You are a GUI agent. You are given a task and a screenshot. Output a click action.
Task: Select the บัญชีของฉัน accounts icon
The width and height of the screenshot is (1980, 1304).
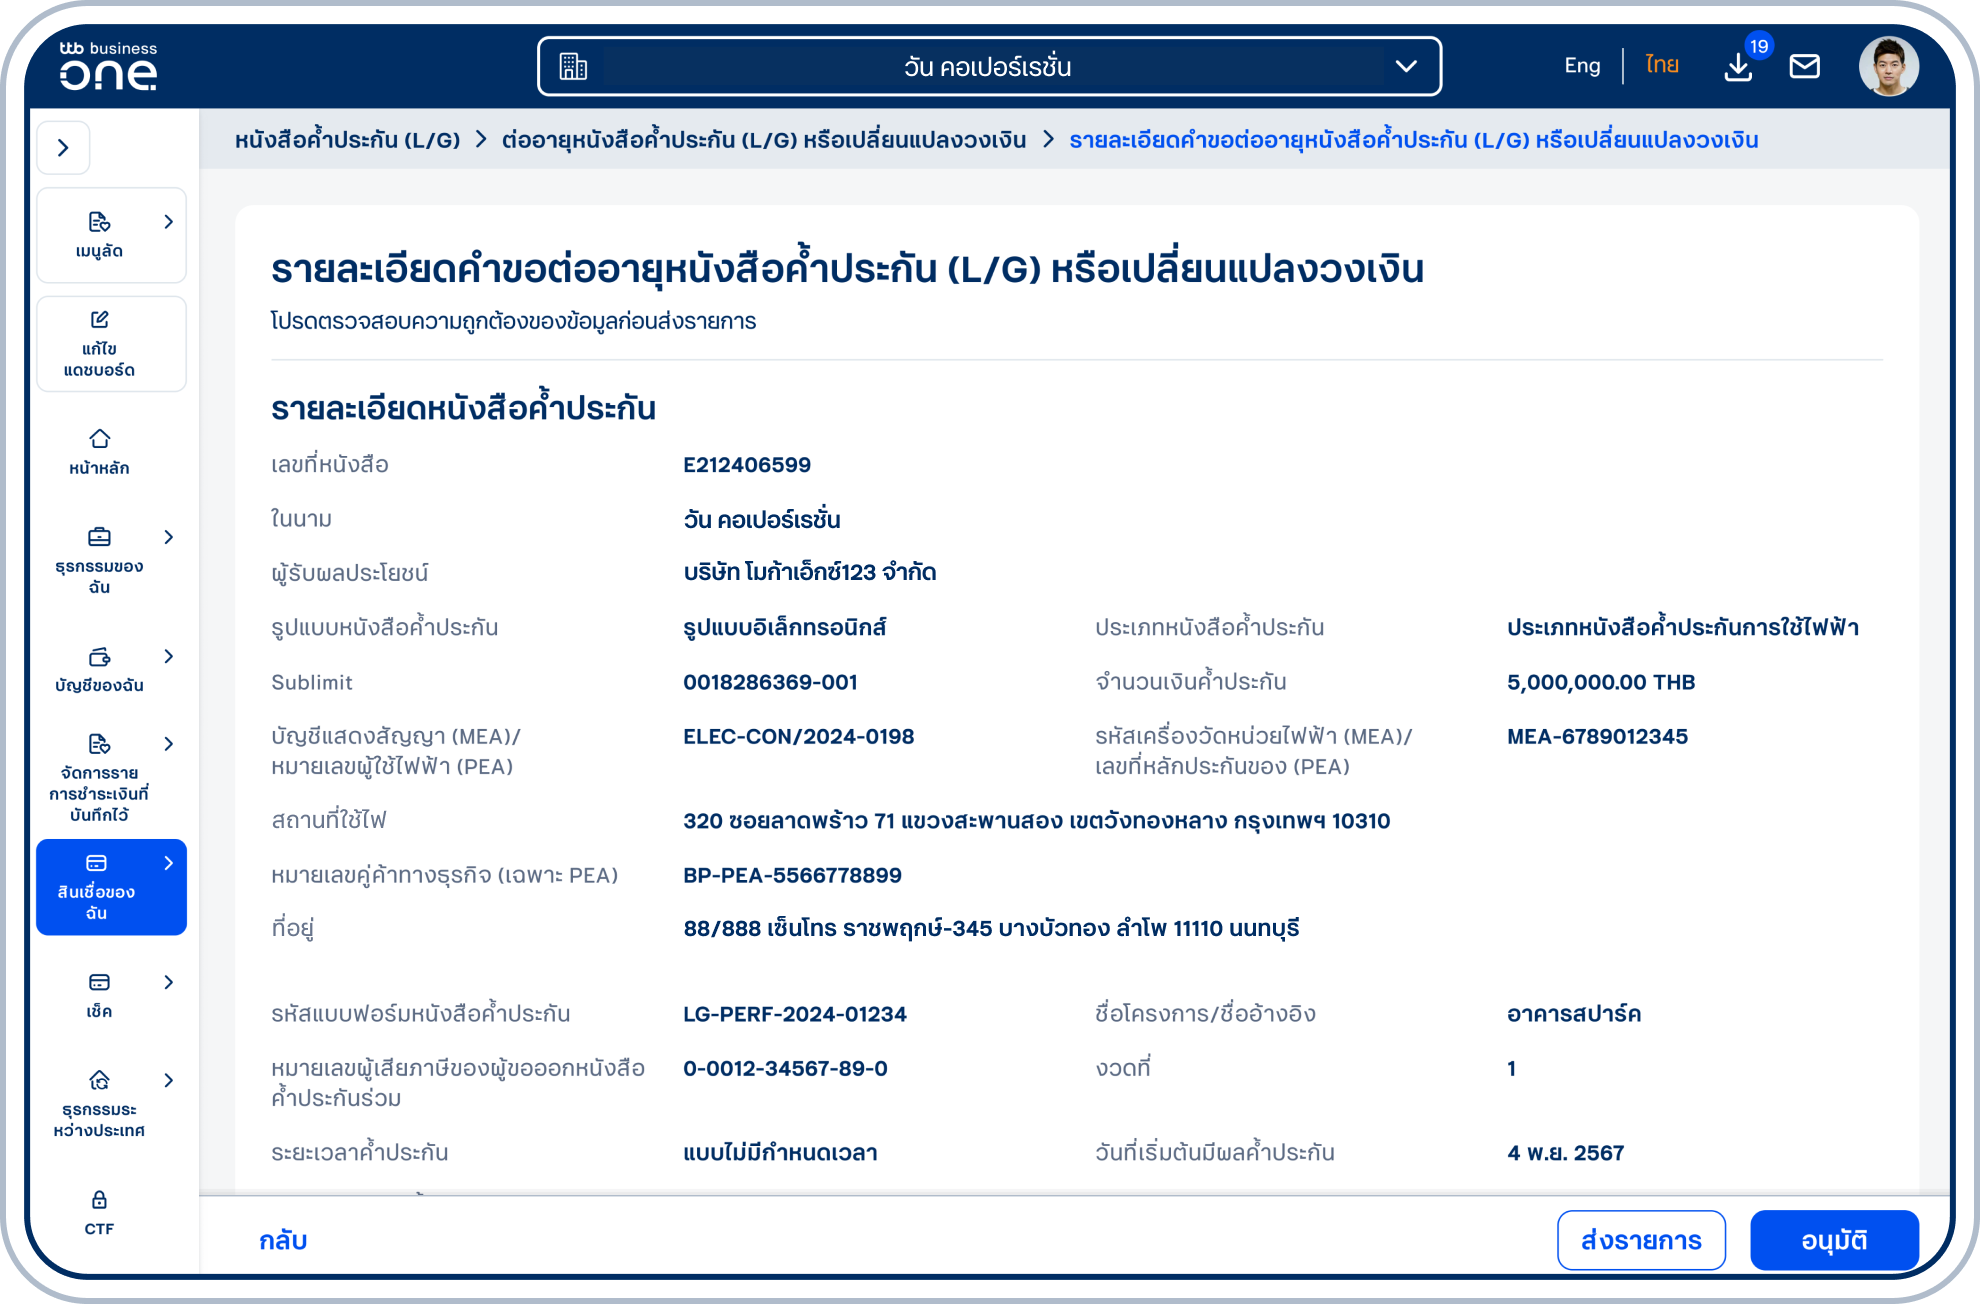pos(98,657)
